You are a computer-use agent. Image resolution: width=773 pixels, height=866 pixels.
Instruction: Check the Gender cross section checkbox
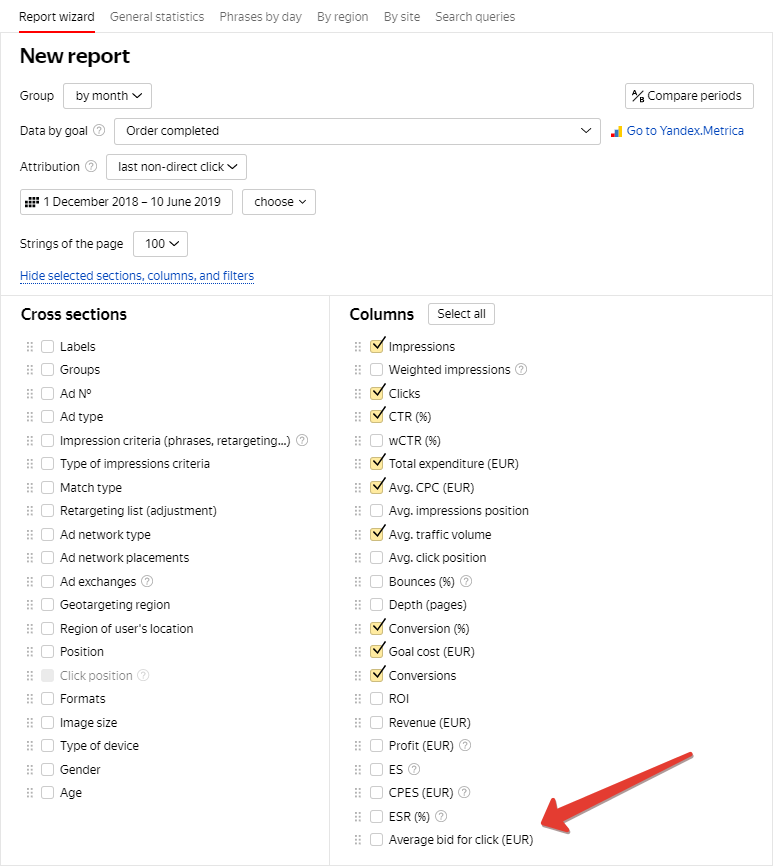[x=48, y=770]
